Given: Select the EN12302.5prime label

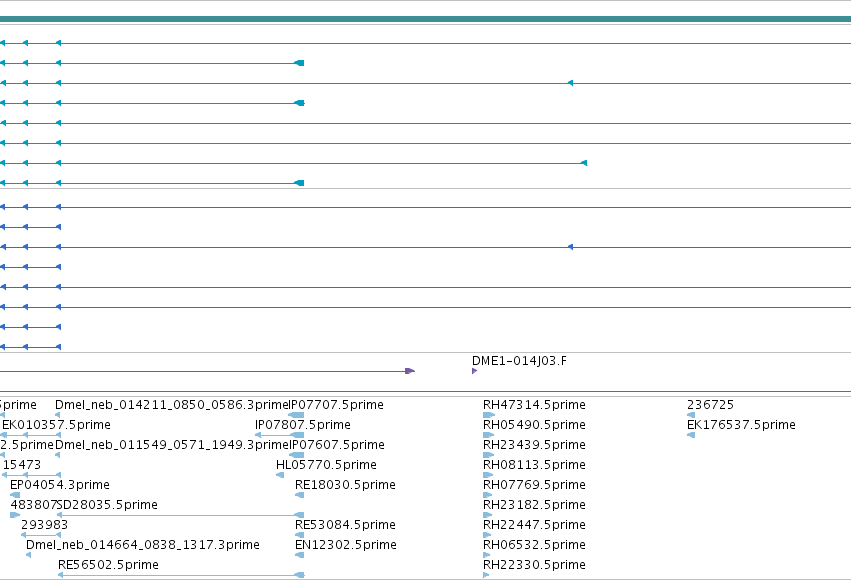Looking at the screenshot, I should (346, 545).
